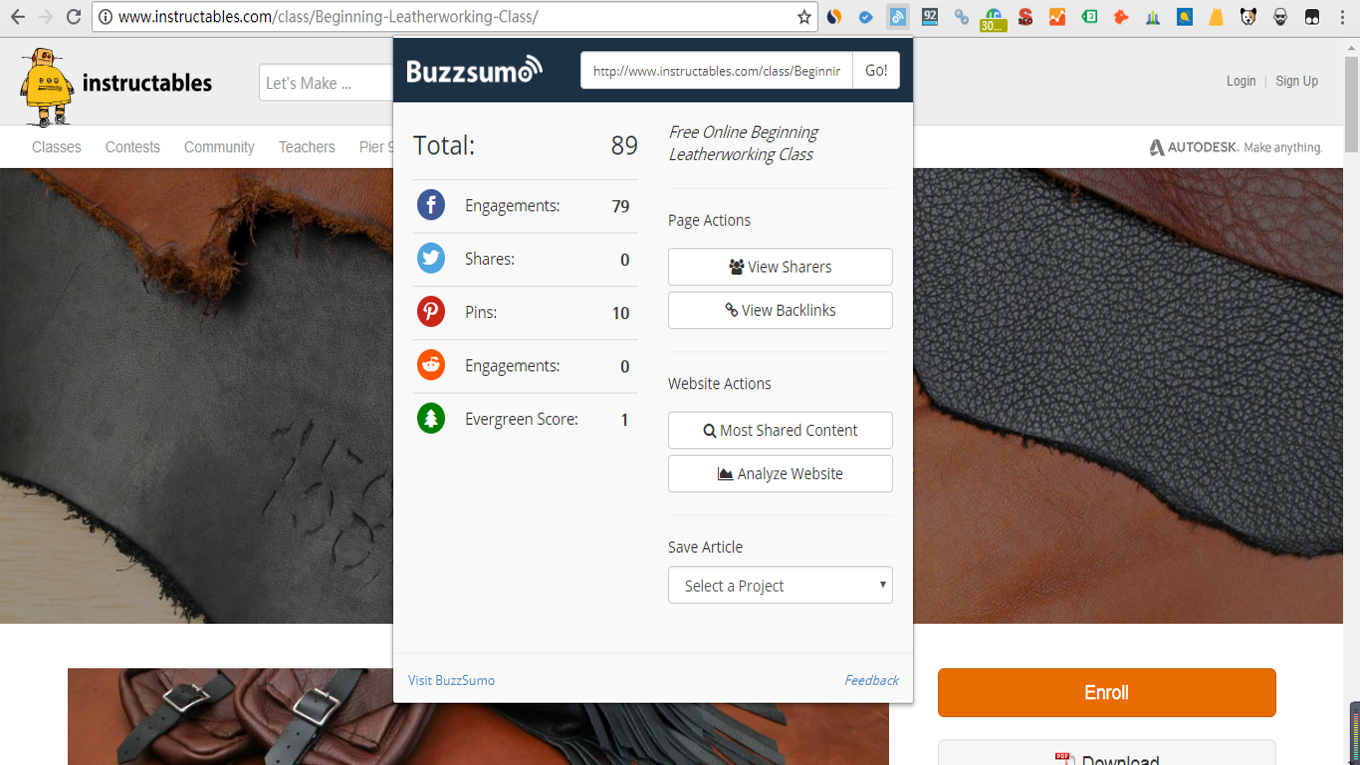
Task: Click the Evergreen Score tree icon
Action: (x=431, y=419)
